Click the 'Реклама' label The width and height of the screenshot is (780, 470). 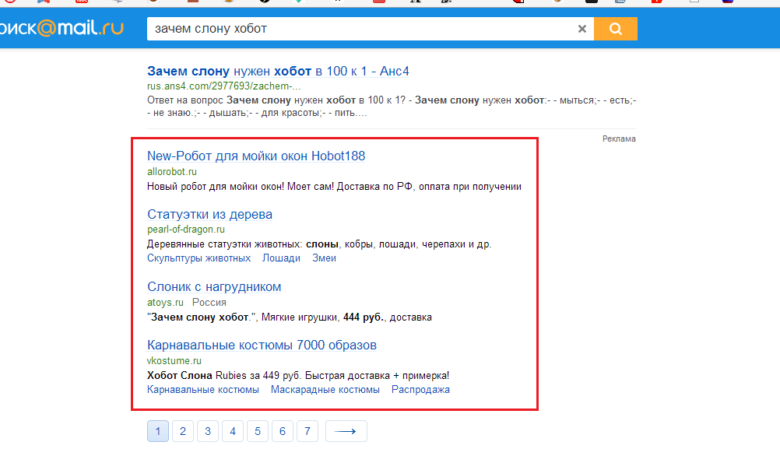tap(619, 139)
